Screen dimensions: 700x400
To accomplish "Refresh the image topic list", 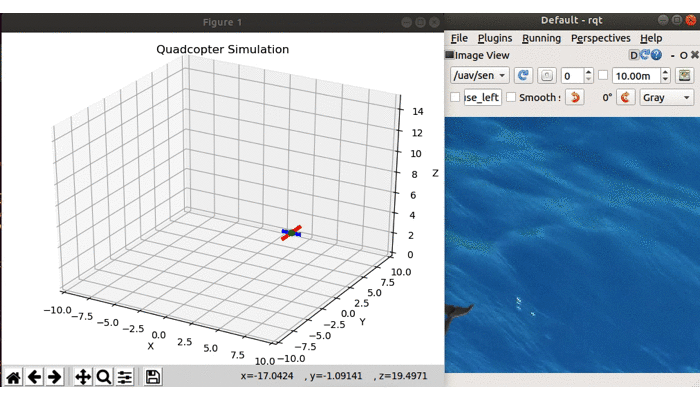I will (522, 75).
